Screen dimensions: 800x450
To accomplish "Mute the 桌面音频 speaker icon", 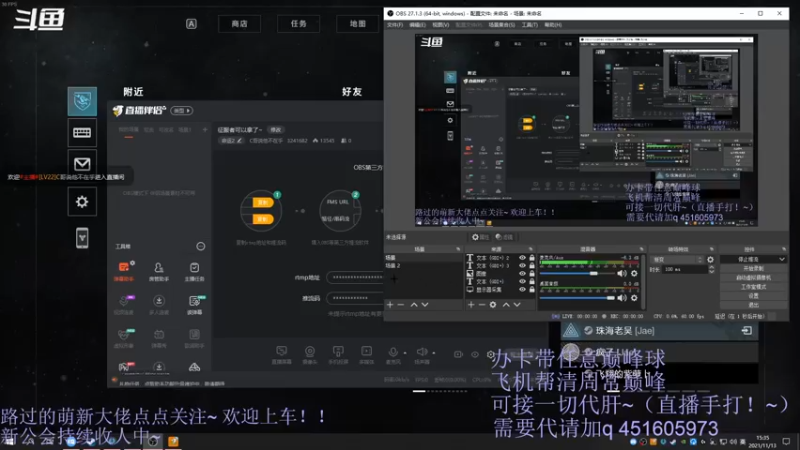I will click(622, 298).
